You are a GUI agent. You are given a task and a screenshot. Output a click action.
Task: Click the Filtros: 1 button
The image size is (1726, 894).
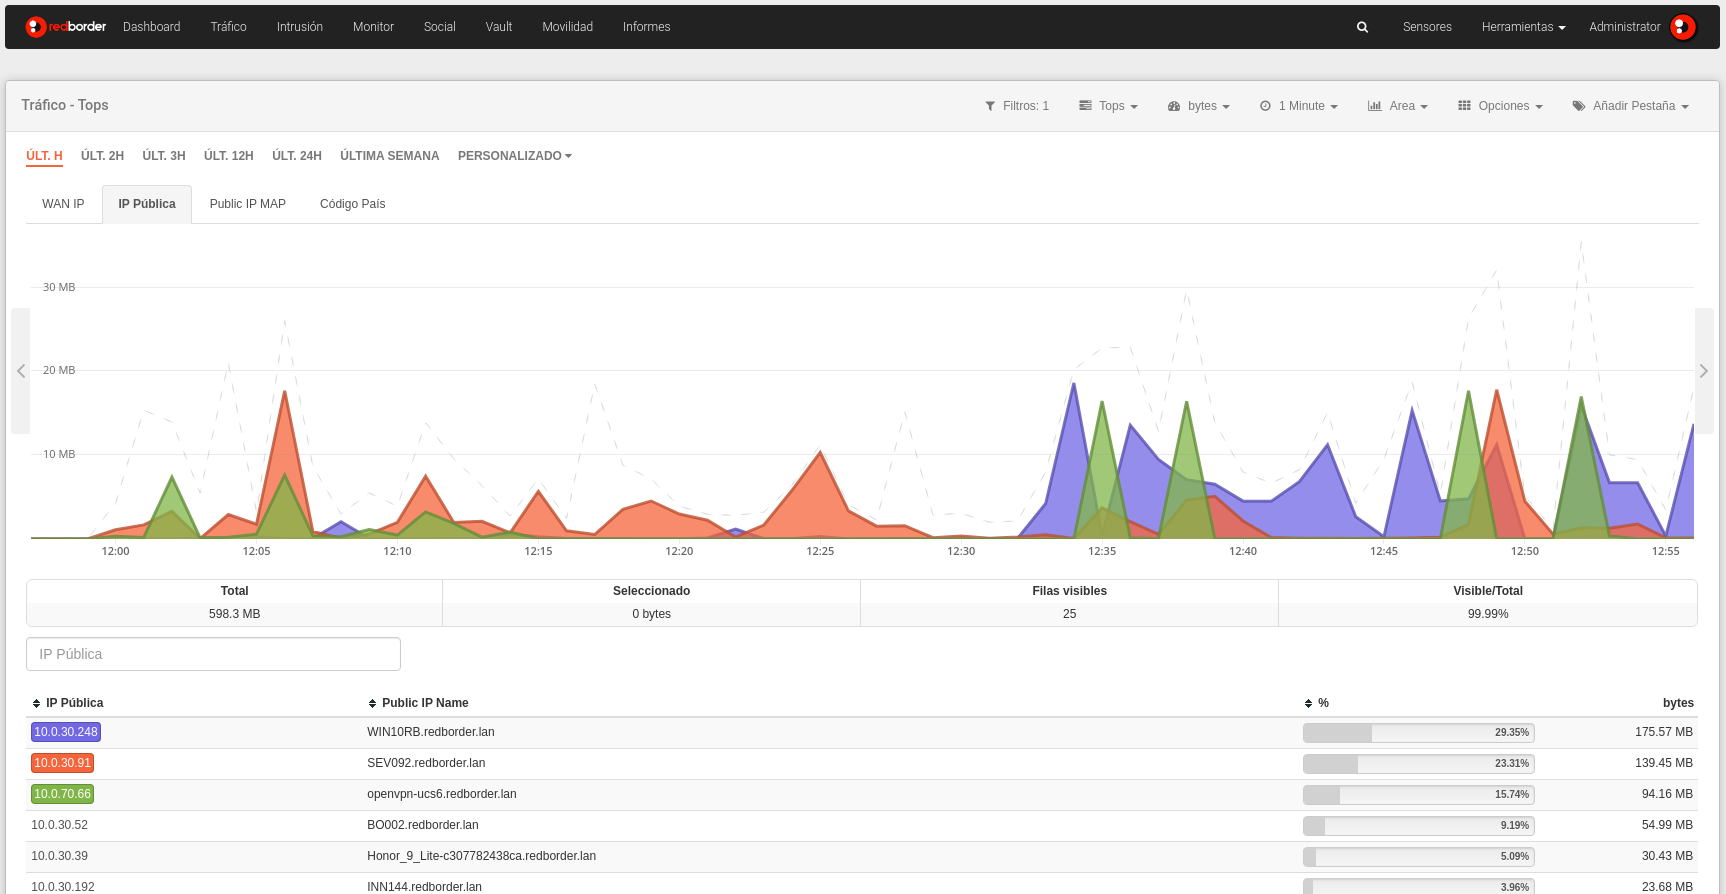click(1017, 106)
